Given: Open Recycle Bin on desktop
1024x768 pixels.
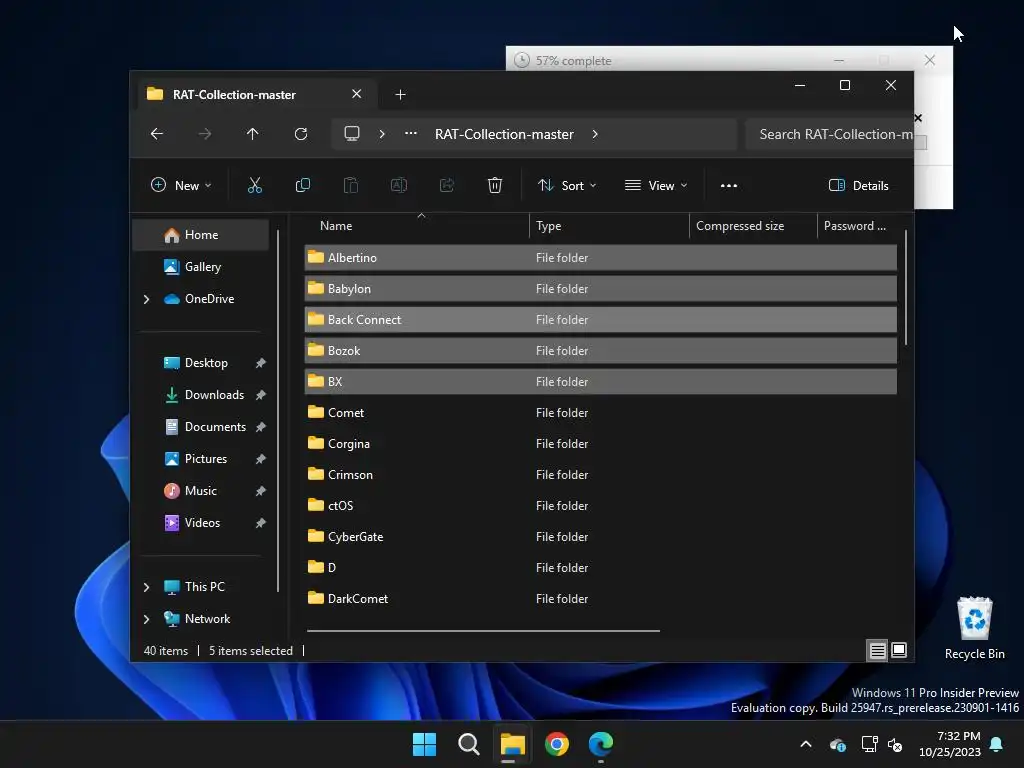Looking at the screenshot, I should [x=974, y=628].
